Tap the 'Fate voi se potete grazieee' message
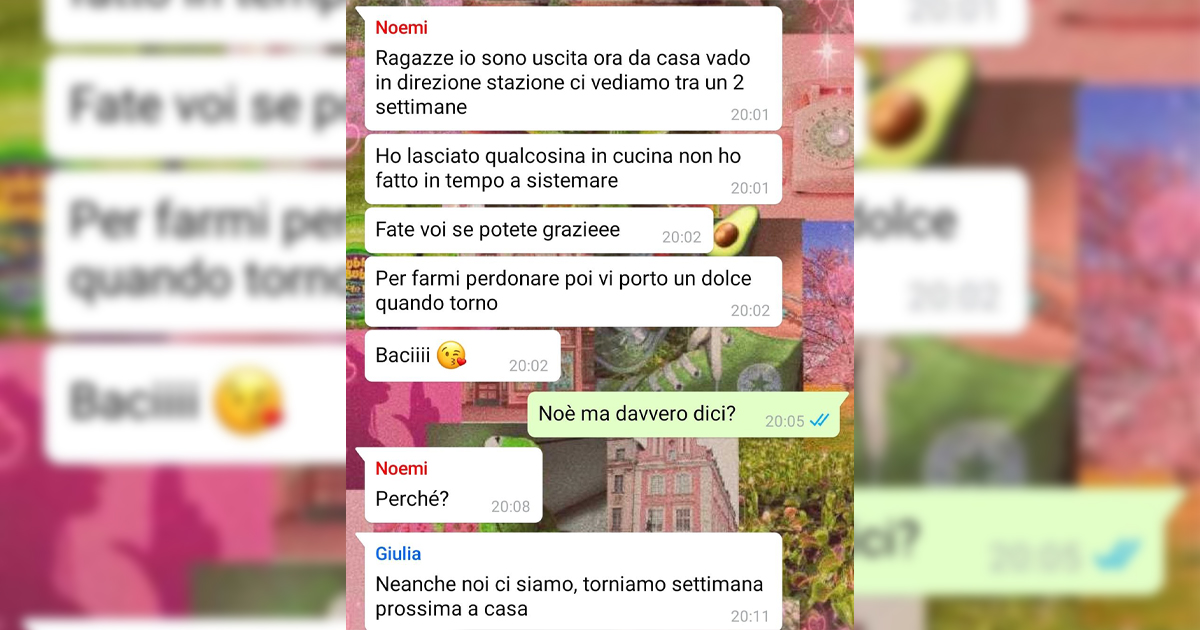 point(539,230)
